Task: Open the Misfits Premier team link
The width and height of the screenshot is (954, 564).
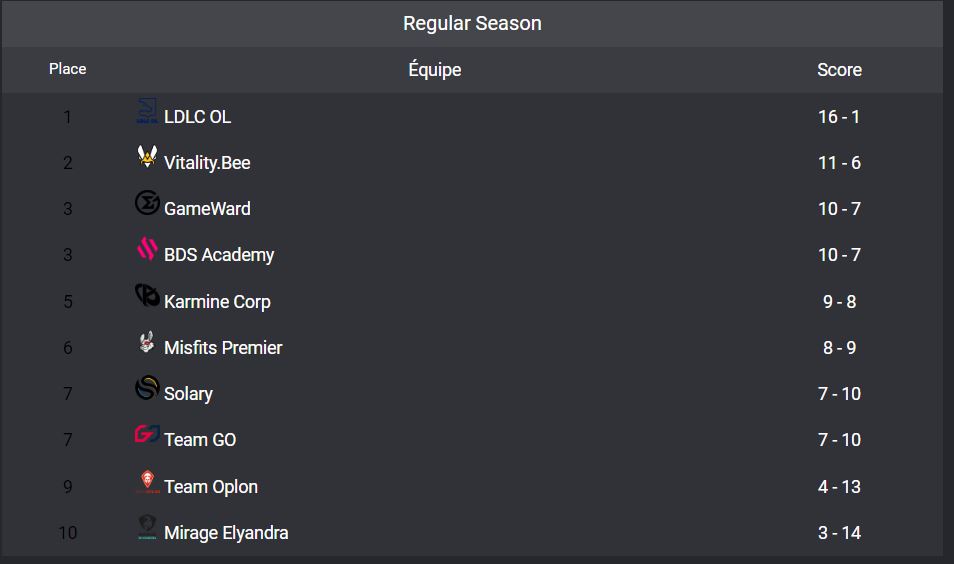Action: click(223, 348)
